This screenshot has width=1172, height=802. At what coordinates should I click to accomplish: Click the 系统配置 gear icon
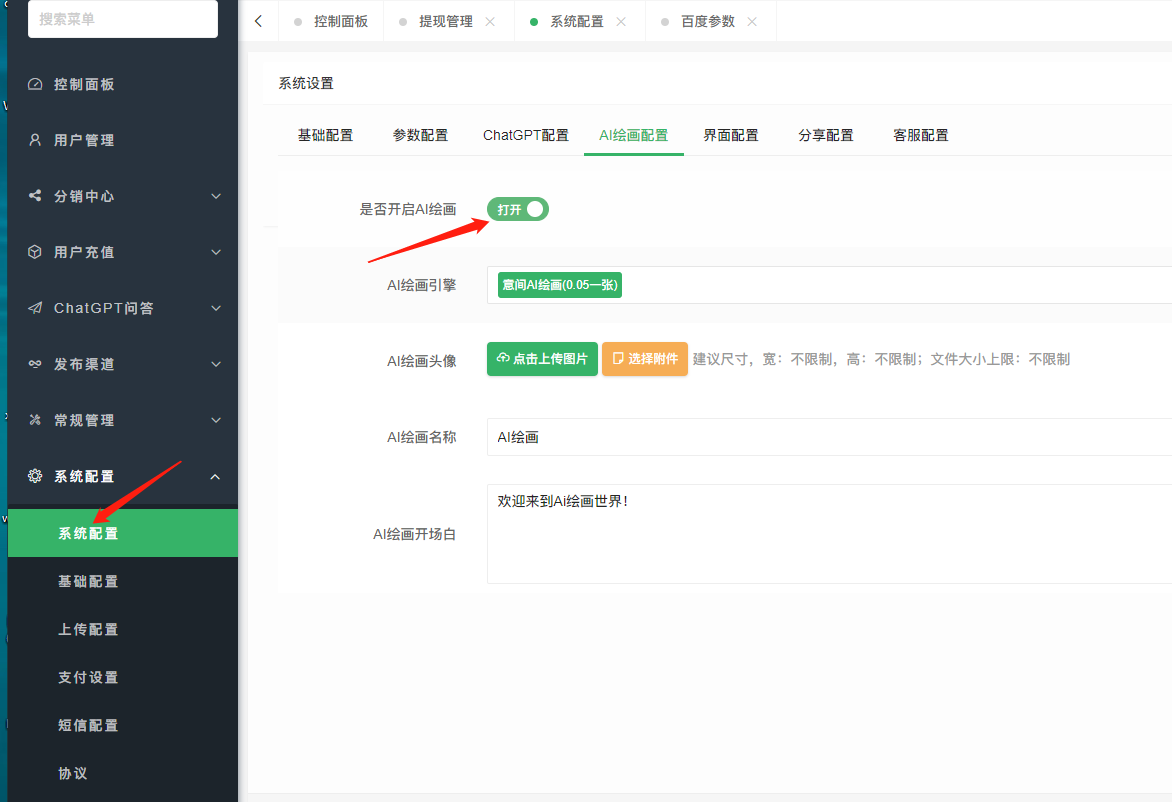[35, 476]
